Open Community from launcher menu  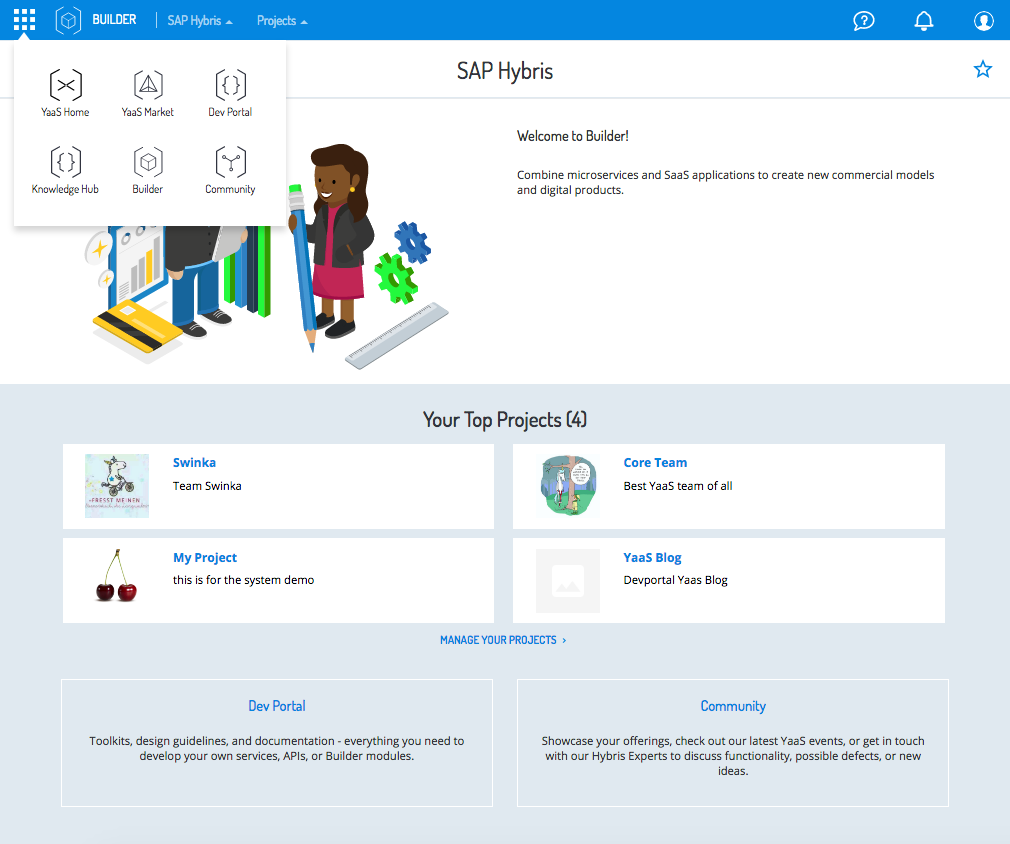click(230, 171)
